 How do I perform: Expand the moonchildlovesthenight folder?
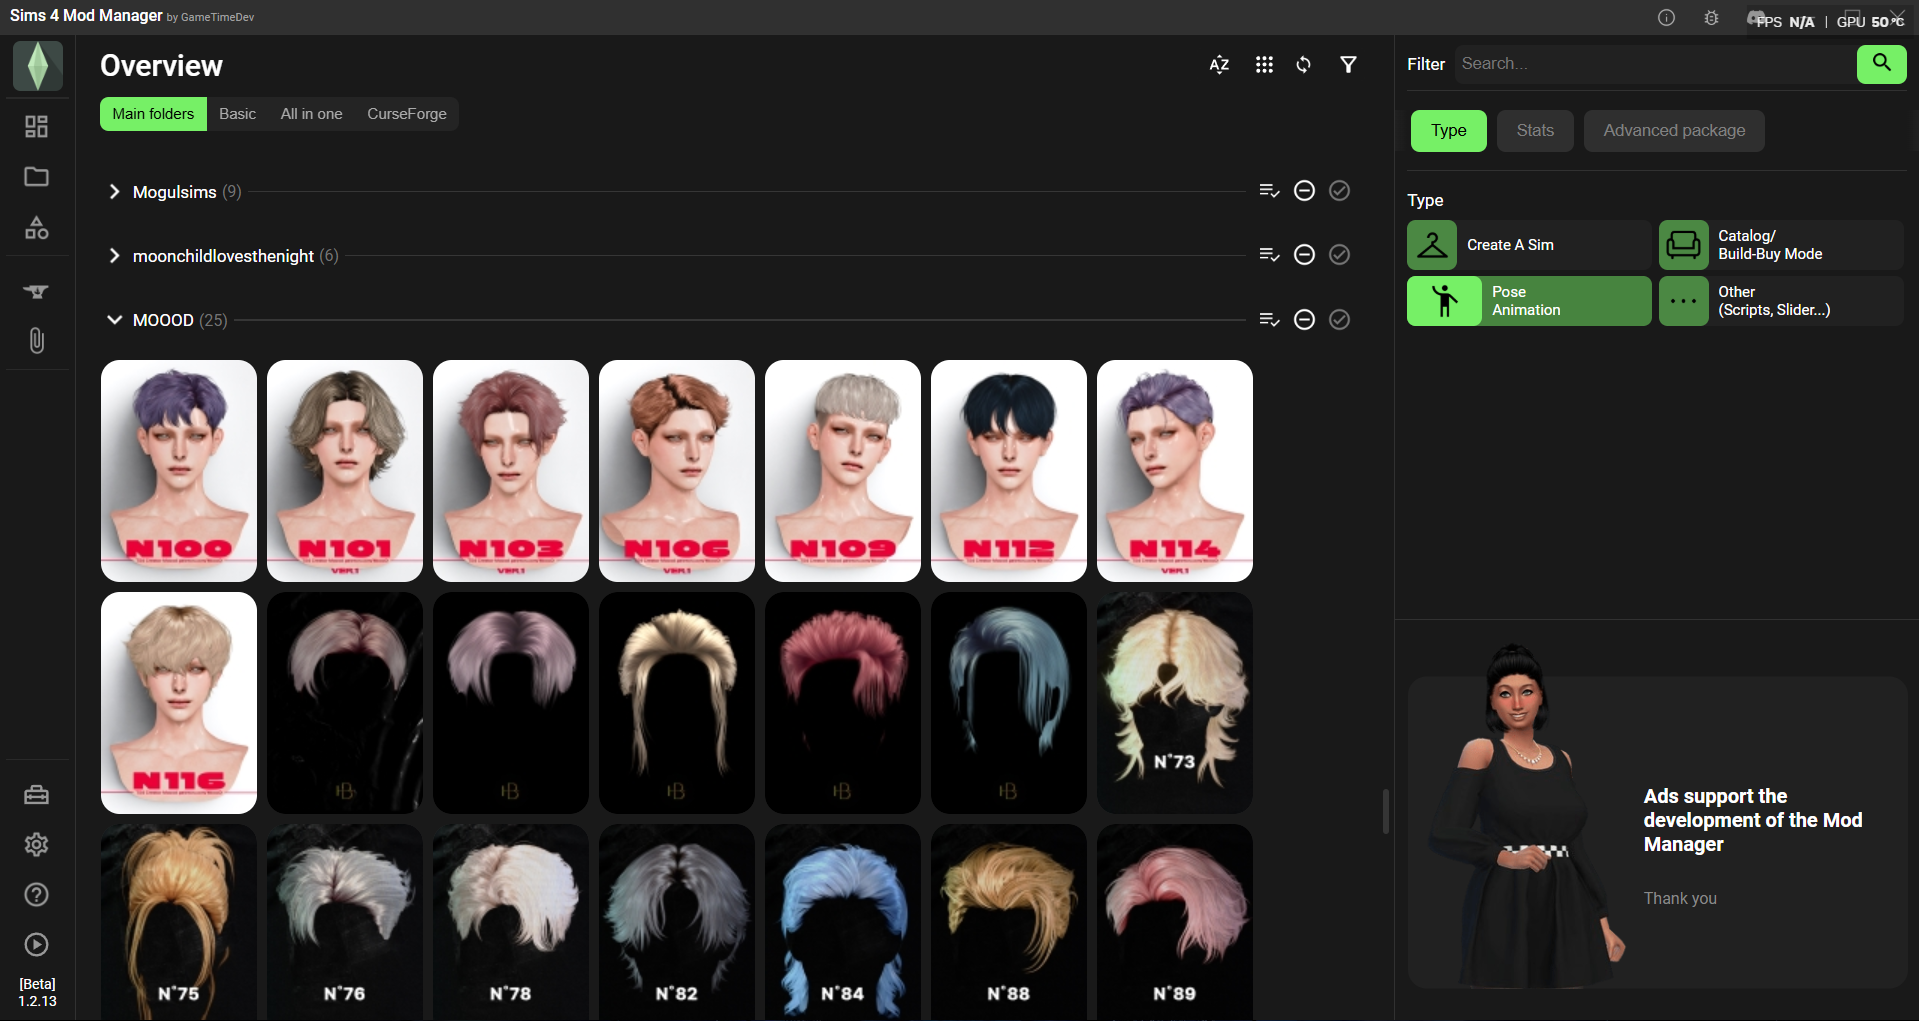click(115, 256)
